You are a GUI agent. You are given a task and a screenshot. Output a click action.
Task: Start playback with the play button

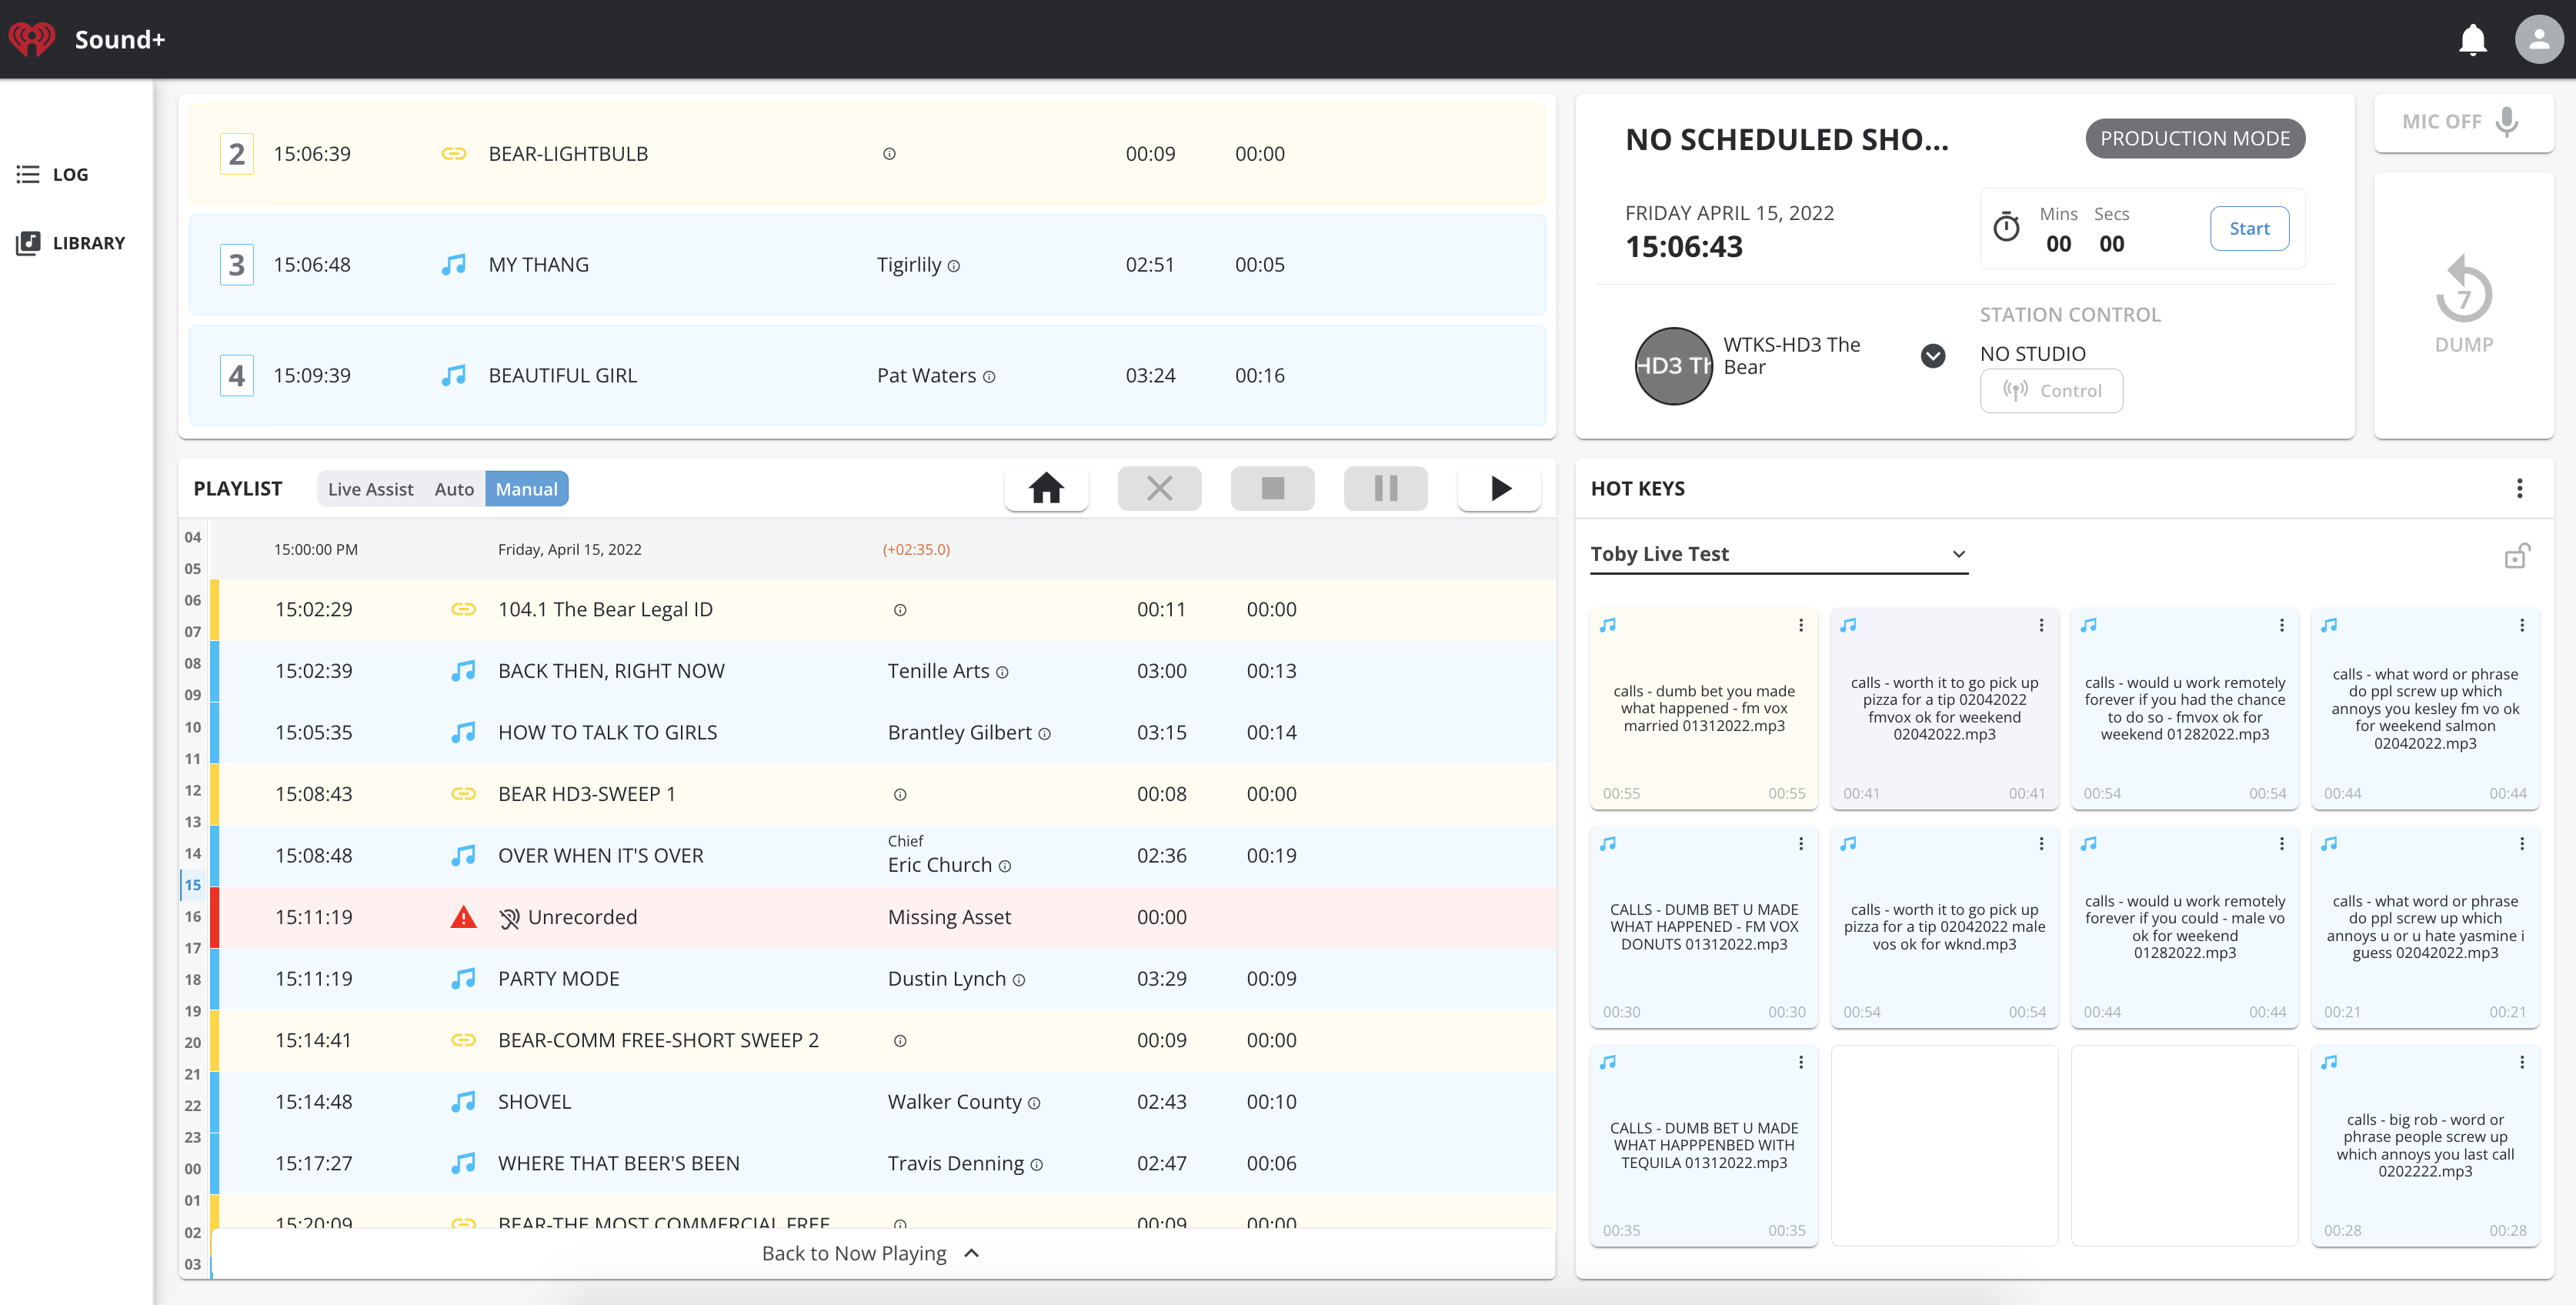1499,488
